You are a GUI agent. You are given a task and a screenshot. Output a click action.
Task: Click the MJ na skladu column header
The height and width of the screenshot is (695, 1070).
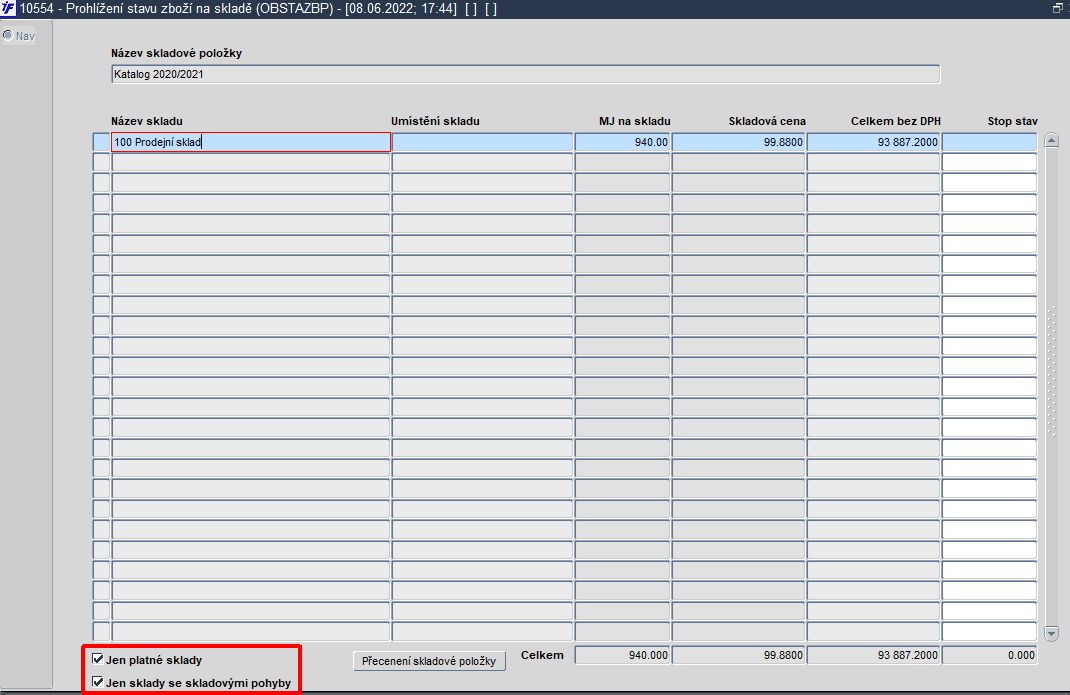635,121
